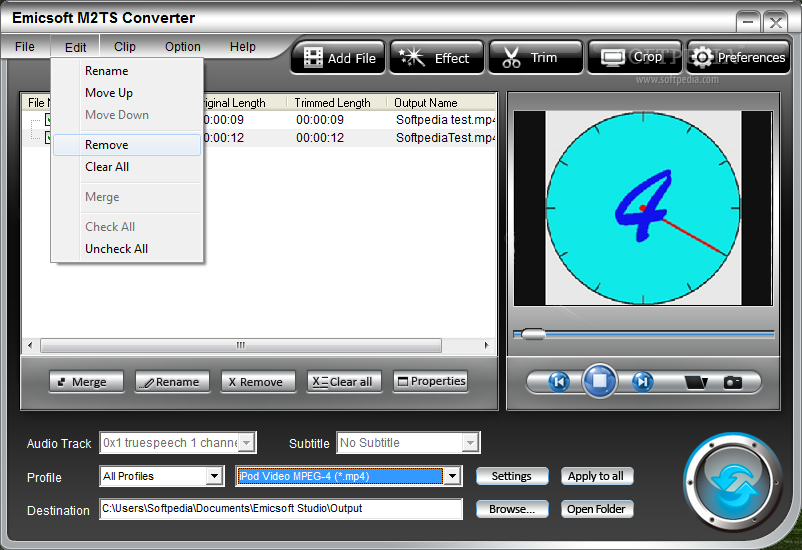Open the Effect tool
Image resolution: width=802 pixels, height=550 pixels.
coord(437,57)
